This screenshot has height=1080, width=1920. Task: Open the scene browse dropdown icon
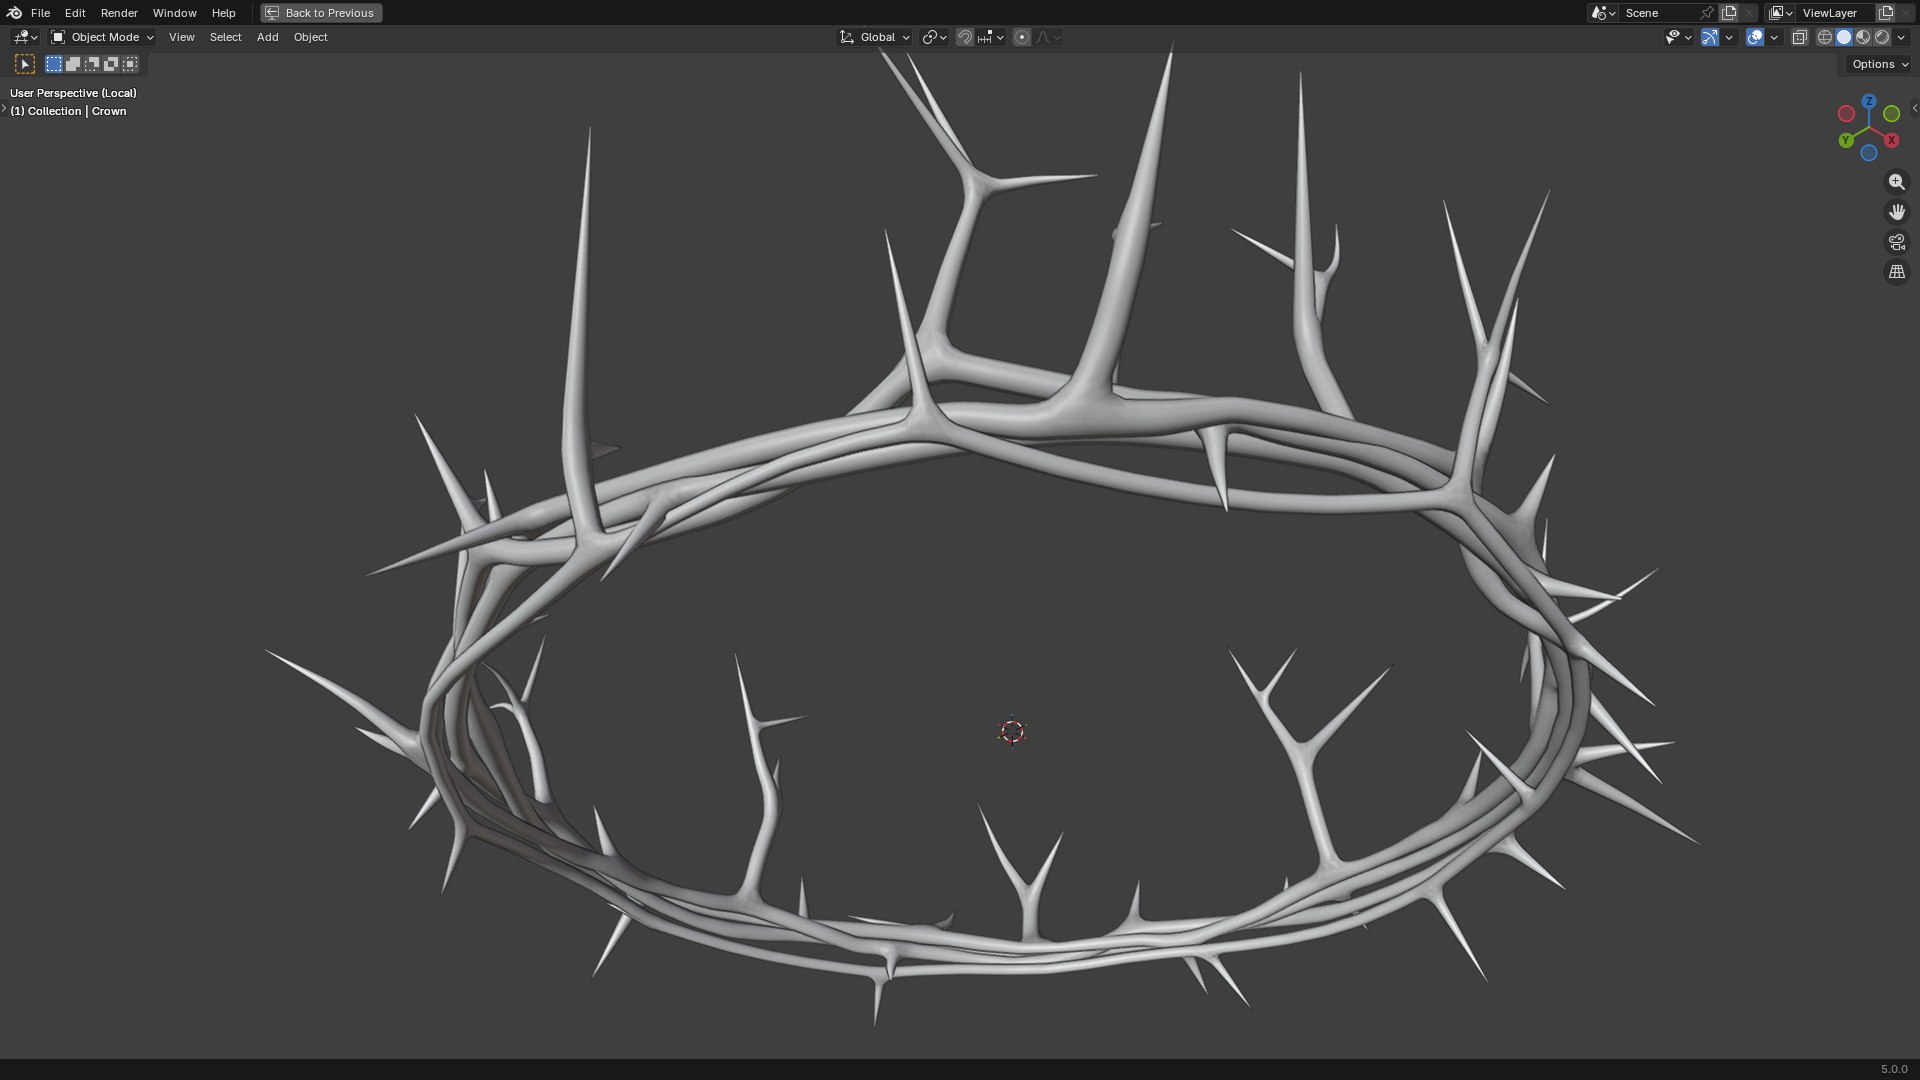(1602, 13)
